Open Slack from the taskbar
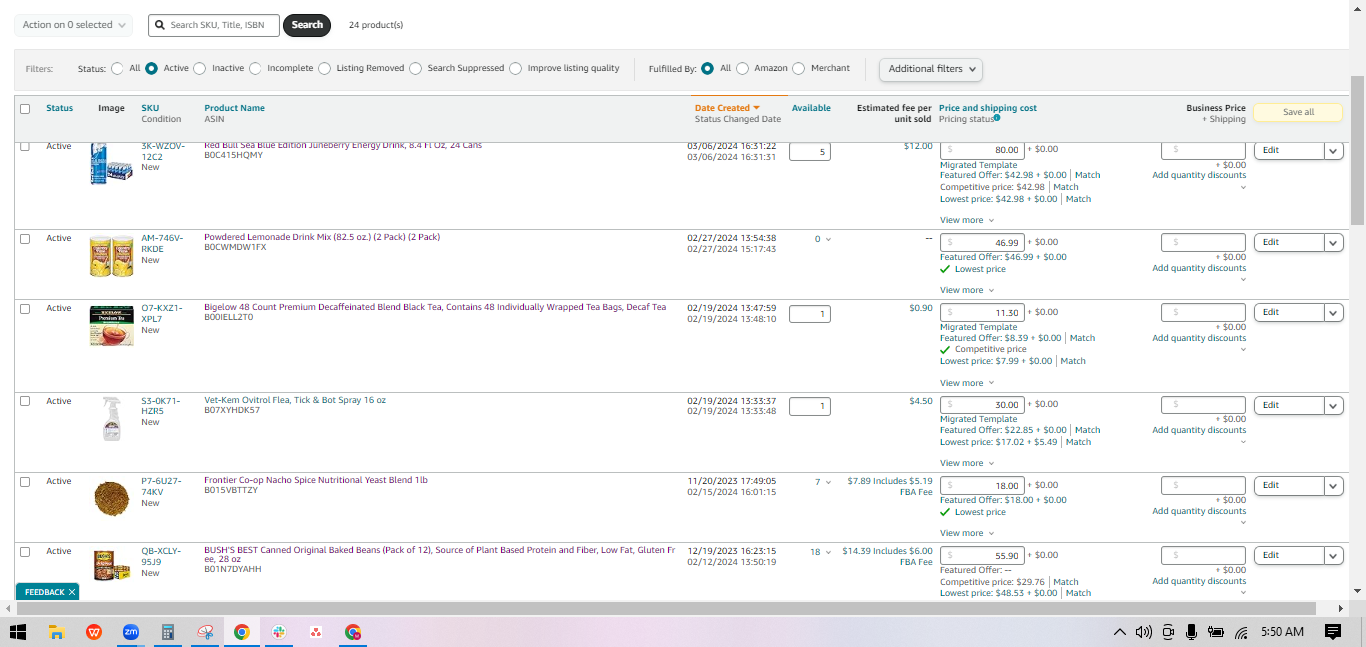This screenshot has width=1366, height=647. tap(279, 632)
